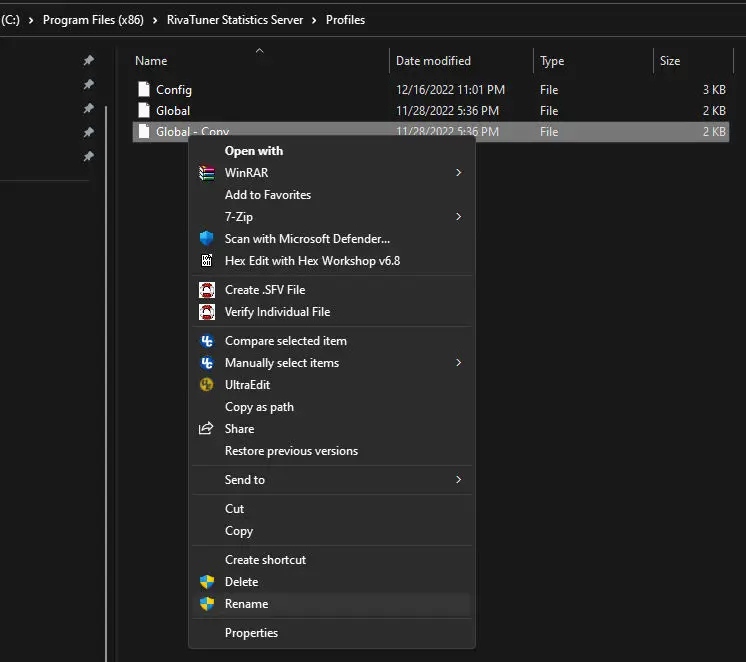Image resolution: width=746 pixels, height=662 pixels.
Task: Click breadcrumb chevron after RivaTuner Statistics Server
Action: click(x=314, y=20)
